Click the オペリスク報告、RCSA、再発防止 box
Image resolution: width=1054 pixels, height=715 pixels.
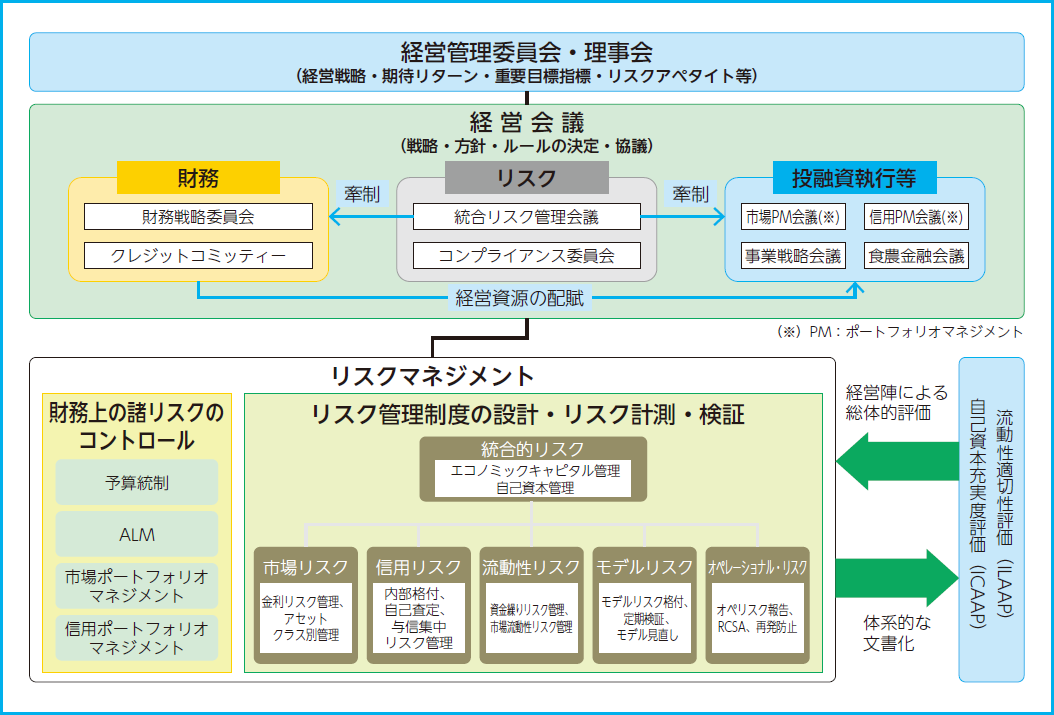[758, 618]
